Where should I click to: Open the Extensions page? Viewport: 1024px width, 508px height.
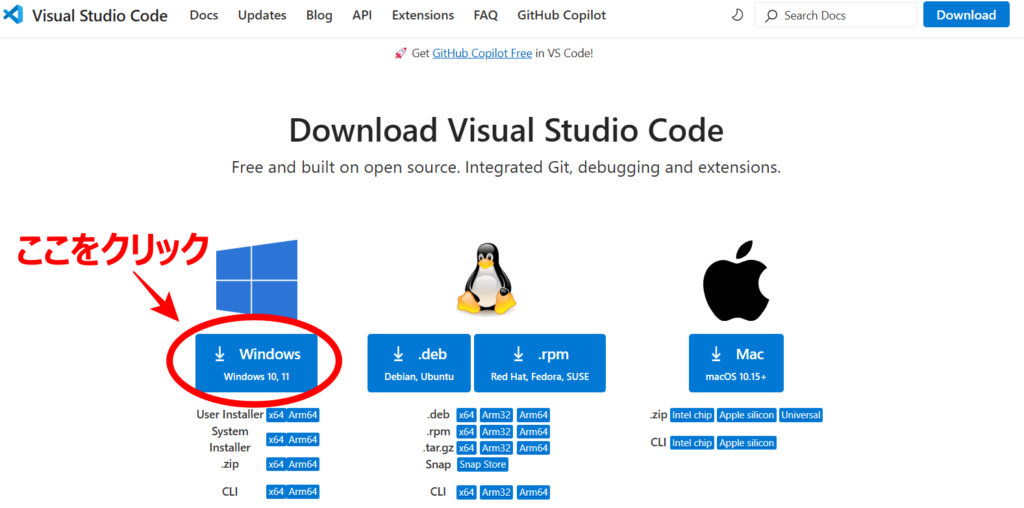[x=423, y=15]
